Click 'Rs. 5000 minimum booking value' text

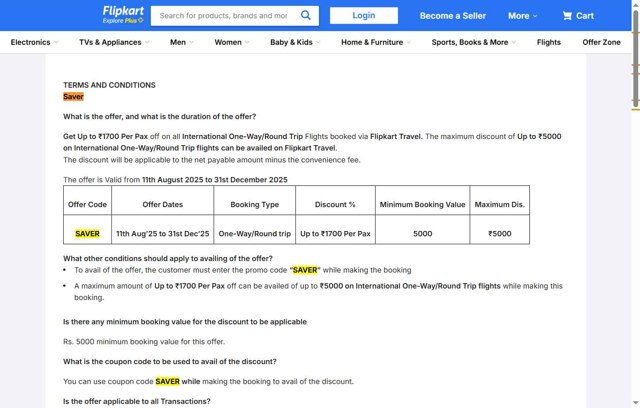tap(144, 341)
